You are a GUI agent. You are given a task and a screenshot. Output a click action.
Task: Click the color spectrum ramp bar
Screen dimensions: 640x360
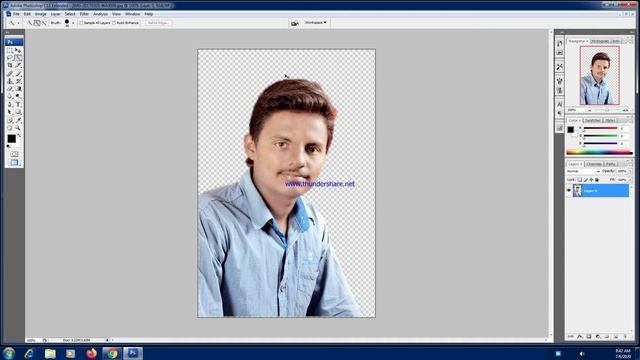[599, 153]
